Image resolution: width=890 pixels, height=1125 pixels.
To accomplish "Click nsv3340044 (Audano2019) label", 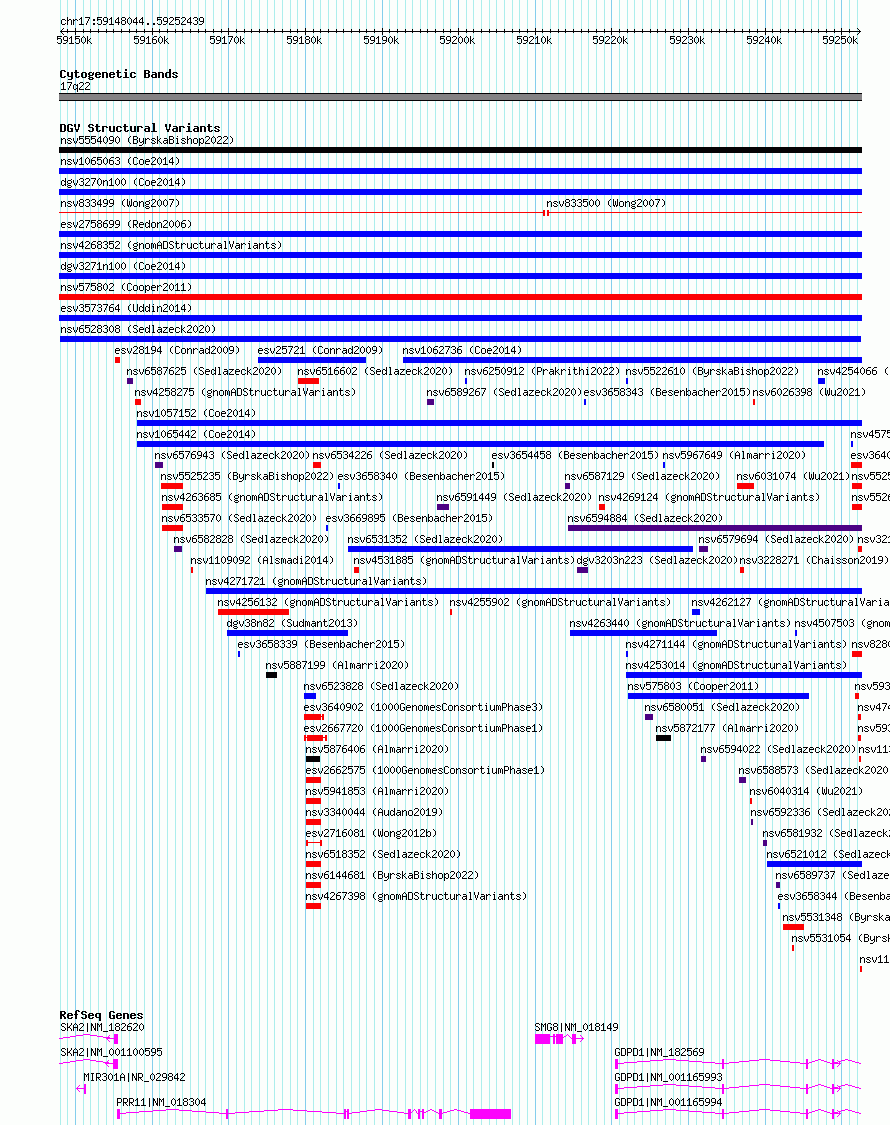I will (x=374, y=812).
